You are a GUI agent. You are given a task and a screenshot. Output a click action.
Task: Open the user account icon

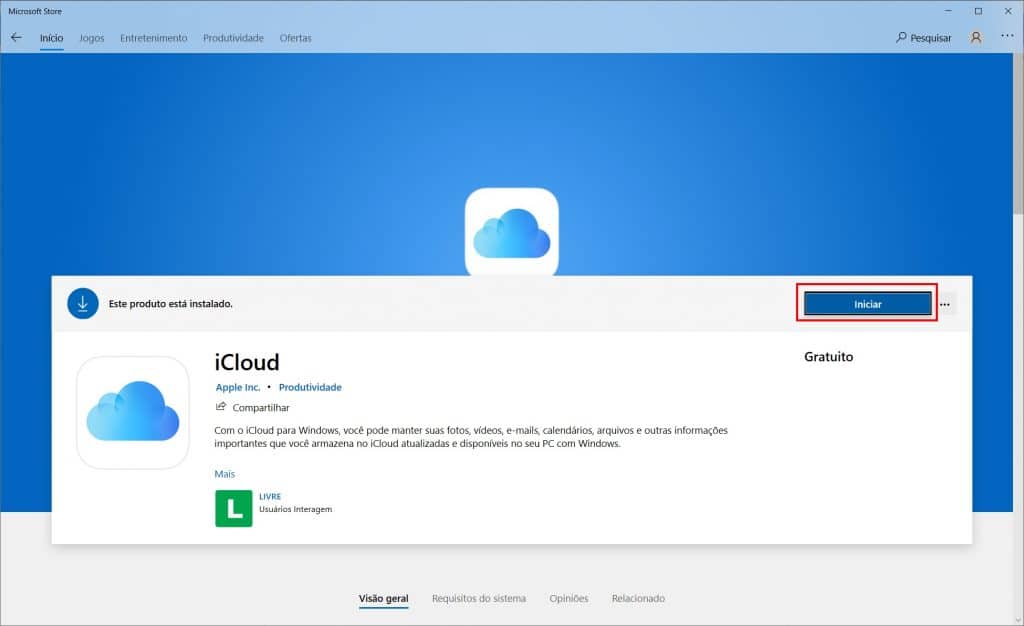(x=976, y=38)
